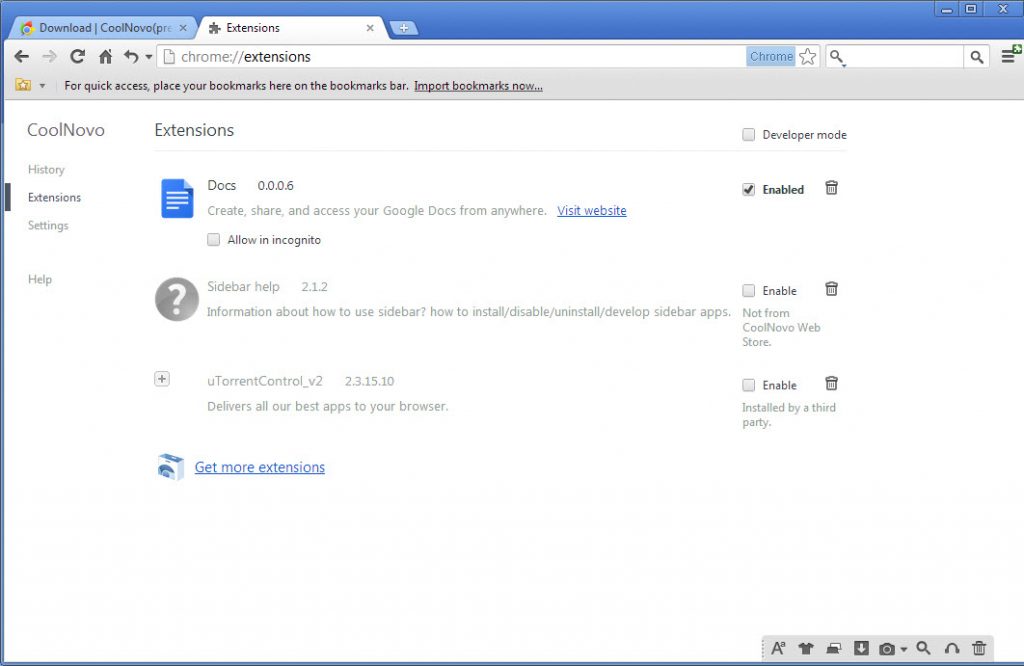Click the overlapping windows icon in bottom toolbar
This screenshot has height=666, width=1024.
(833, 648)
